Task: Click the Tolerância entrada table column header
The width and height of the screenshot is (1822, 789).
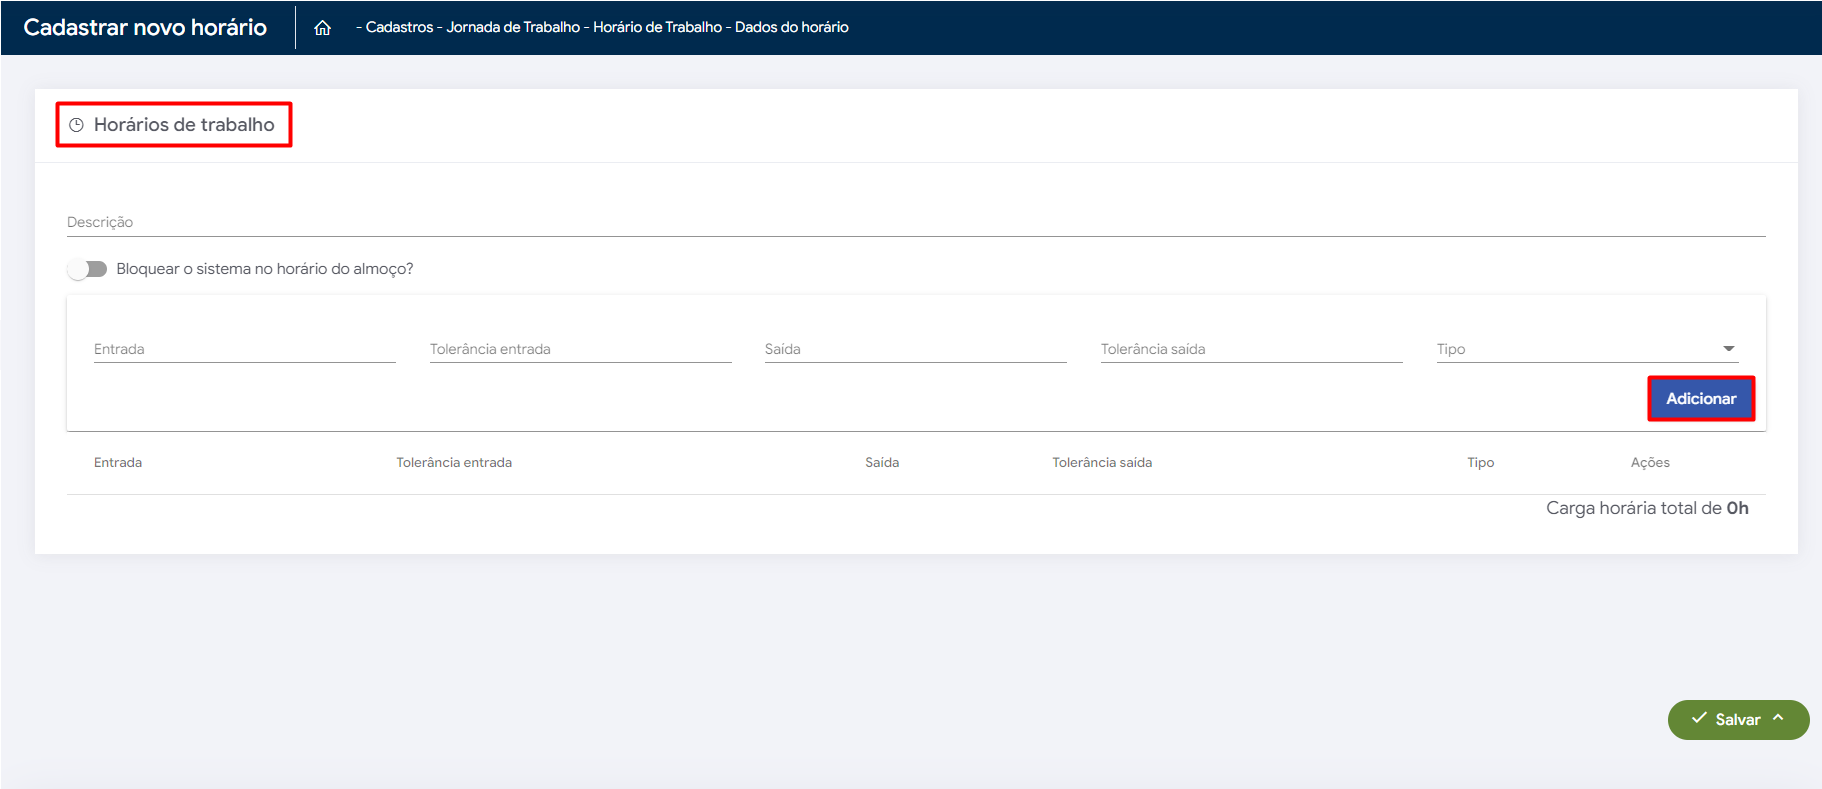Action: coord(454,462)
